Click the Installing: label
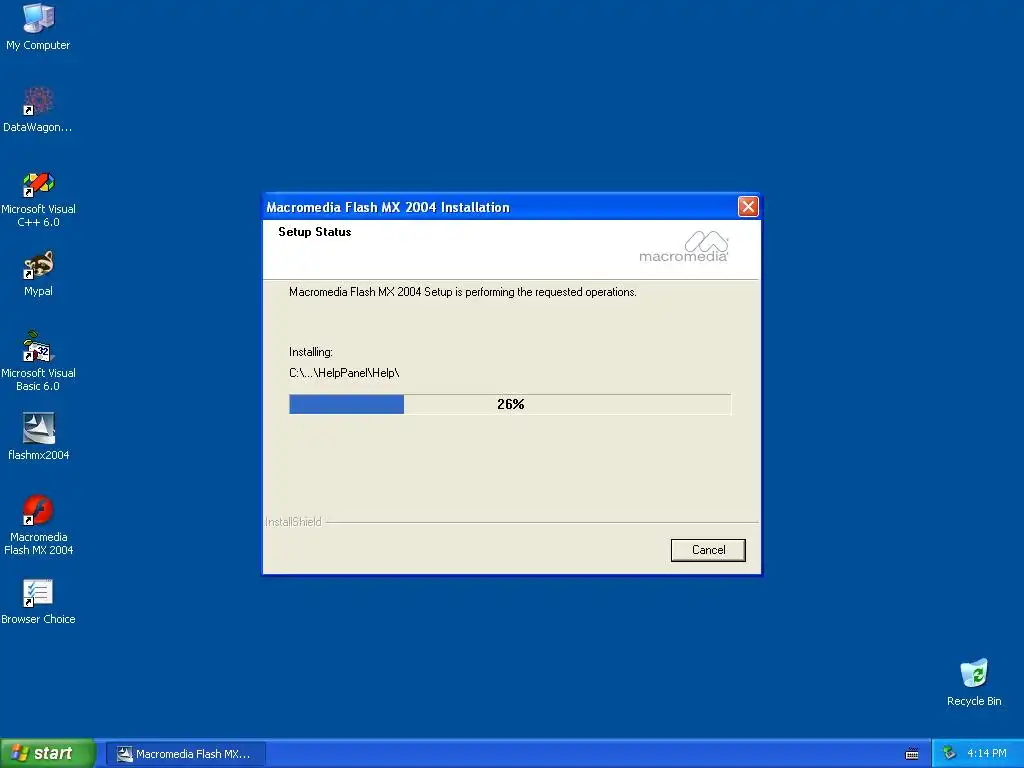 pos(311,352)
